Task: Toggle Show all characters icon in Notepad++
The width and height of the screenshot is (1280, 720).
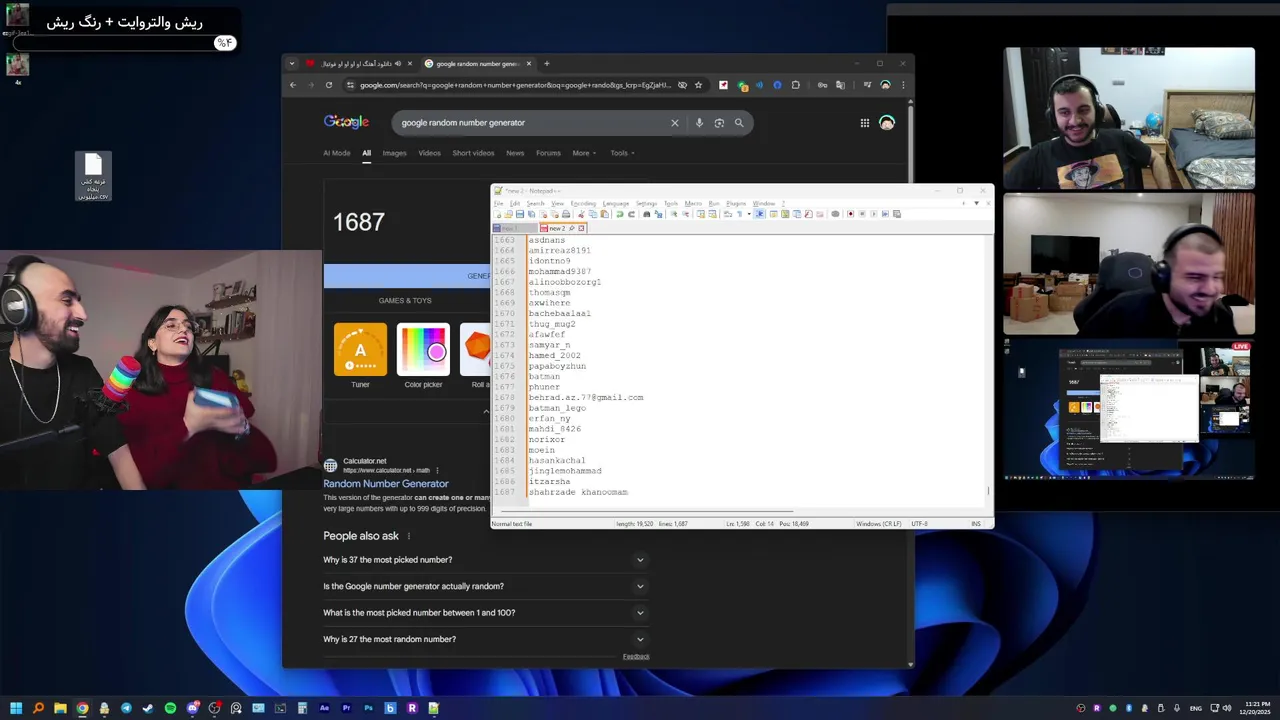Action: pos(739,214)
